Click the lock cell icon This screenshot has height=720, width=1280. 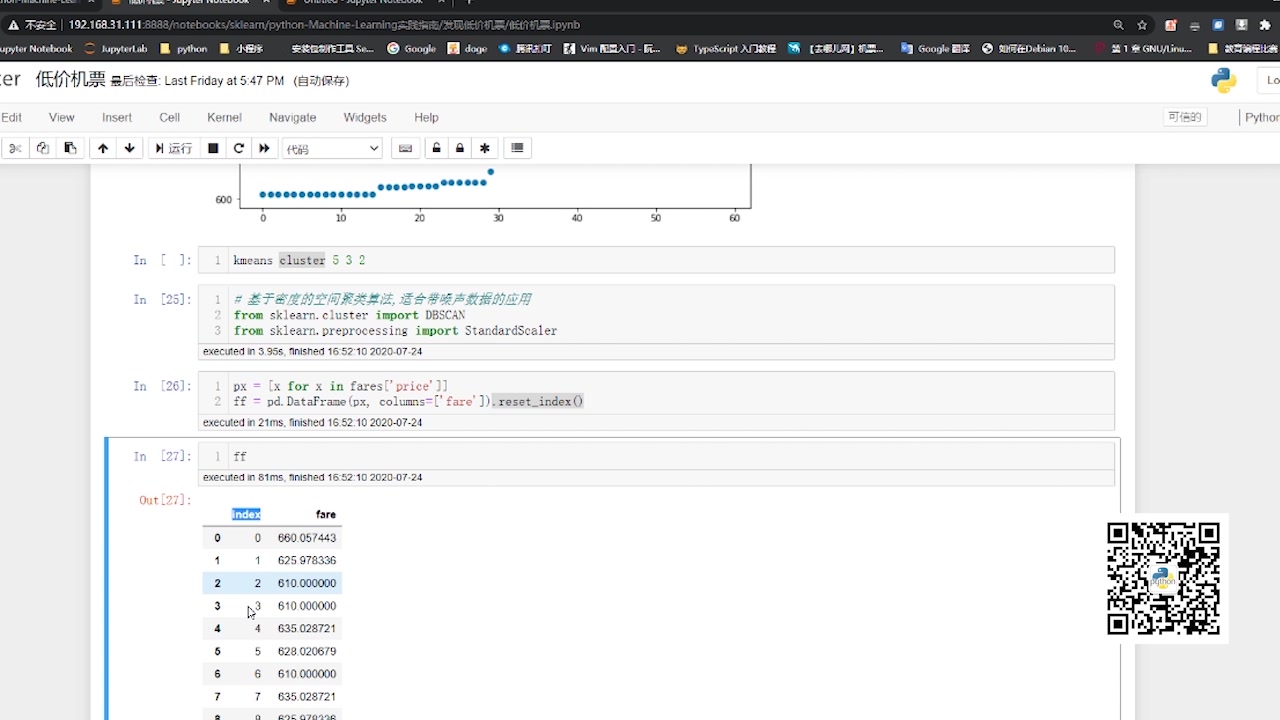460,148
